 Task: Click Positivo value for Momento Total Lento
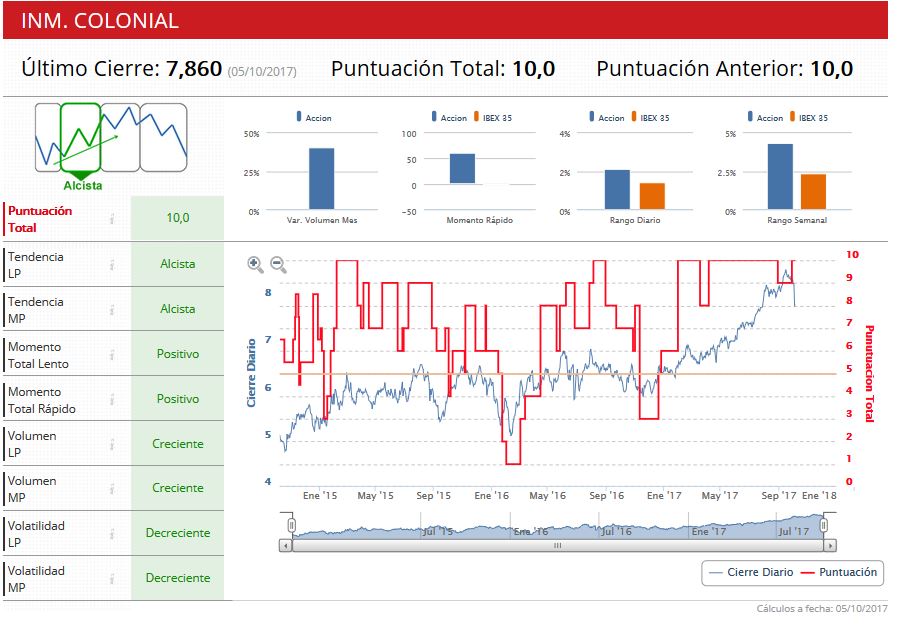[178, 354]
